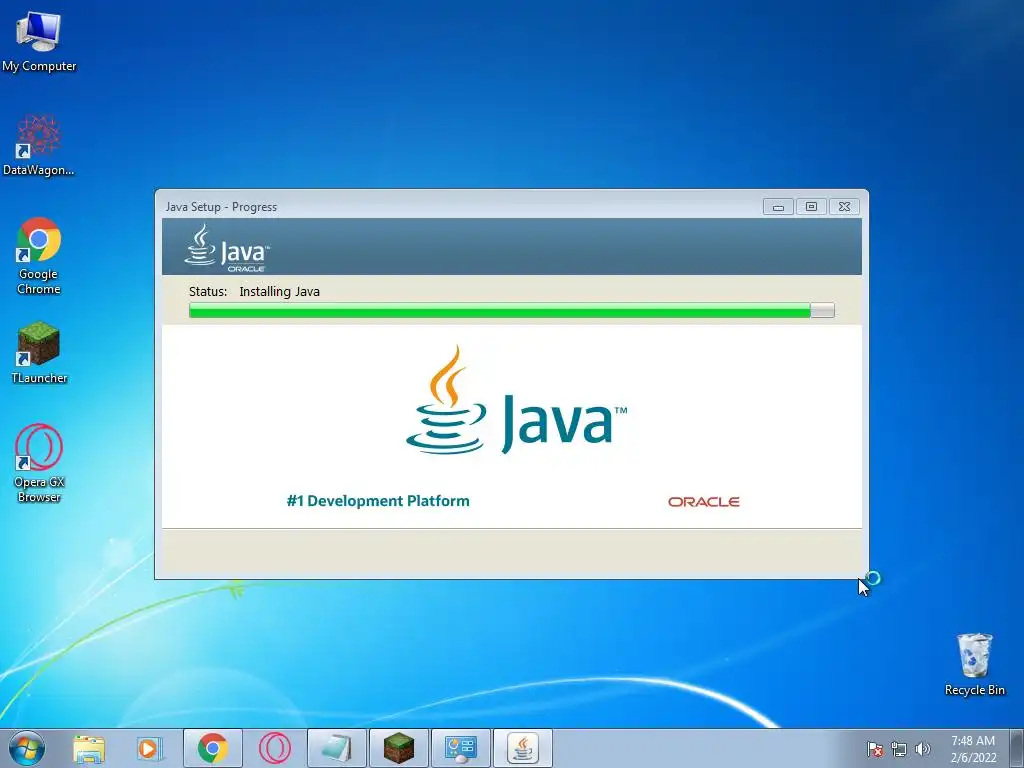Switch to Minecraft block taskbar icon
The width and height of the screenshot is (1024, 768).
point(399,748)
